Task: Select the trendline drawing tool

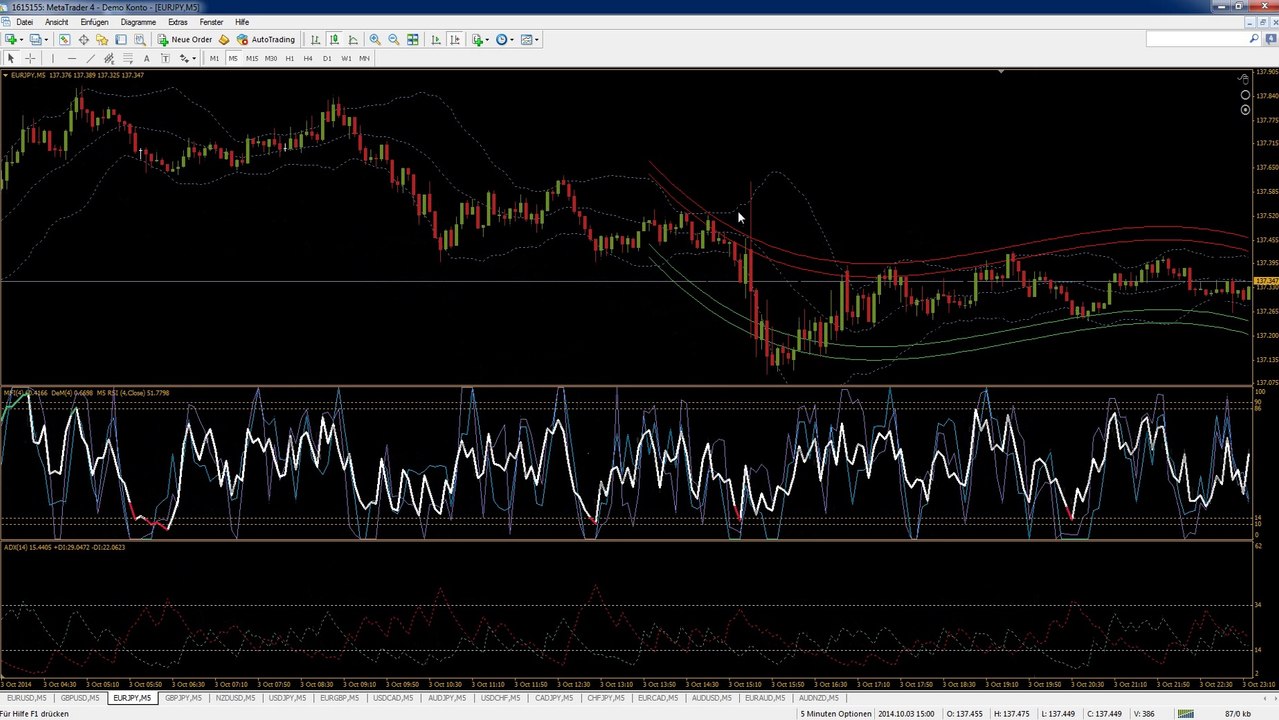Action: 90,59
